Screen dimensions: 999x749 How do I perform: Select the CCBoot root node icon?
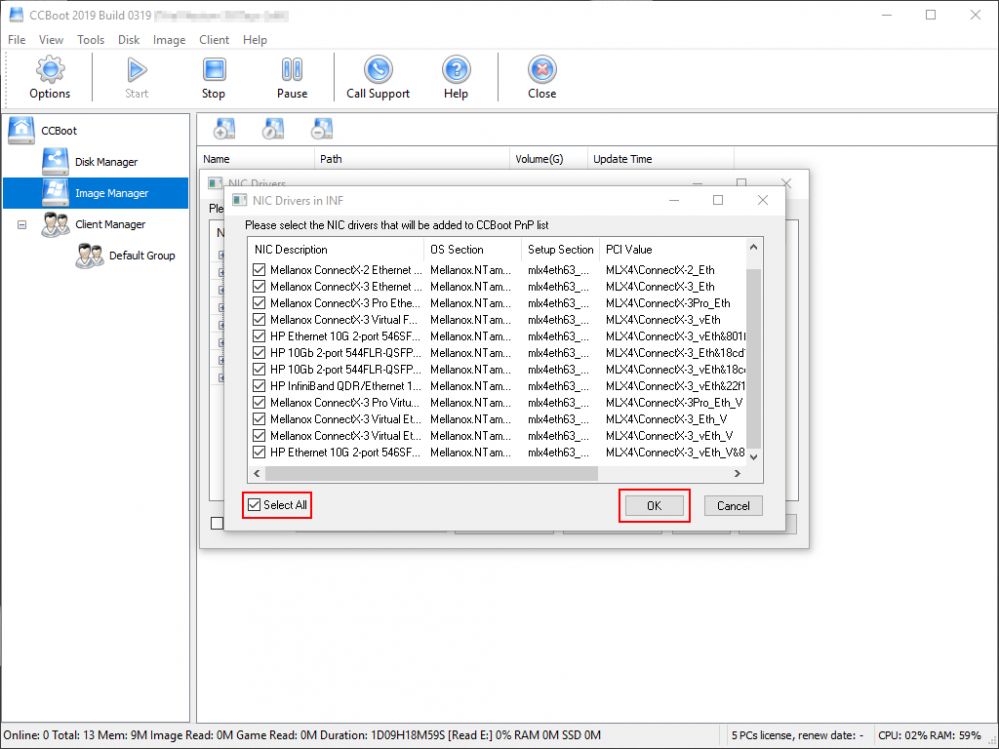(x=21, y=131)
